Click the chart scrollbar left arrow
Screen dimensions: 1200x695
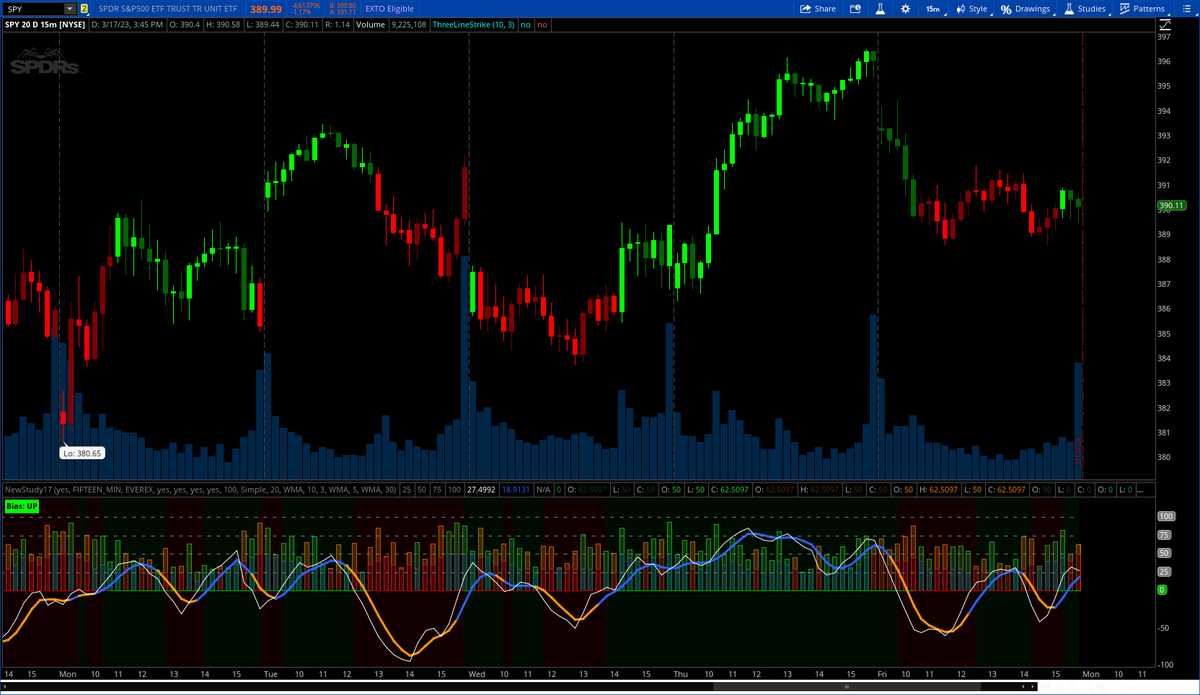pyautogui.click(x=5, y=688)
